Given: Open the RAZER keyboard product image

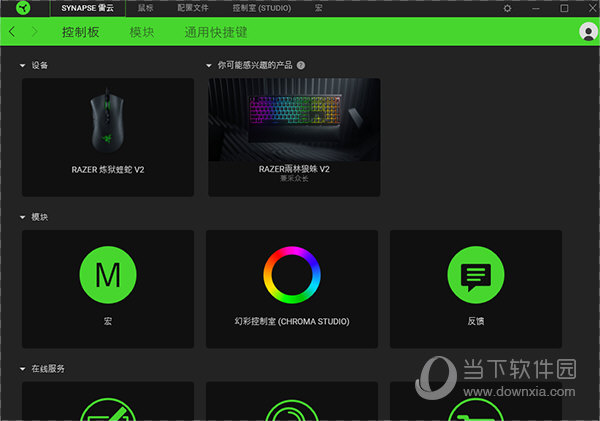Looking at the screenshot, I should (x=294, y=119).
